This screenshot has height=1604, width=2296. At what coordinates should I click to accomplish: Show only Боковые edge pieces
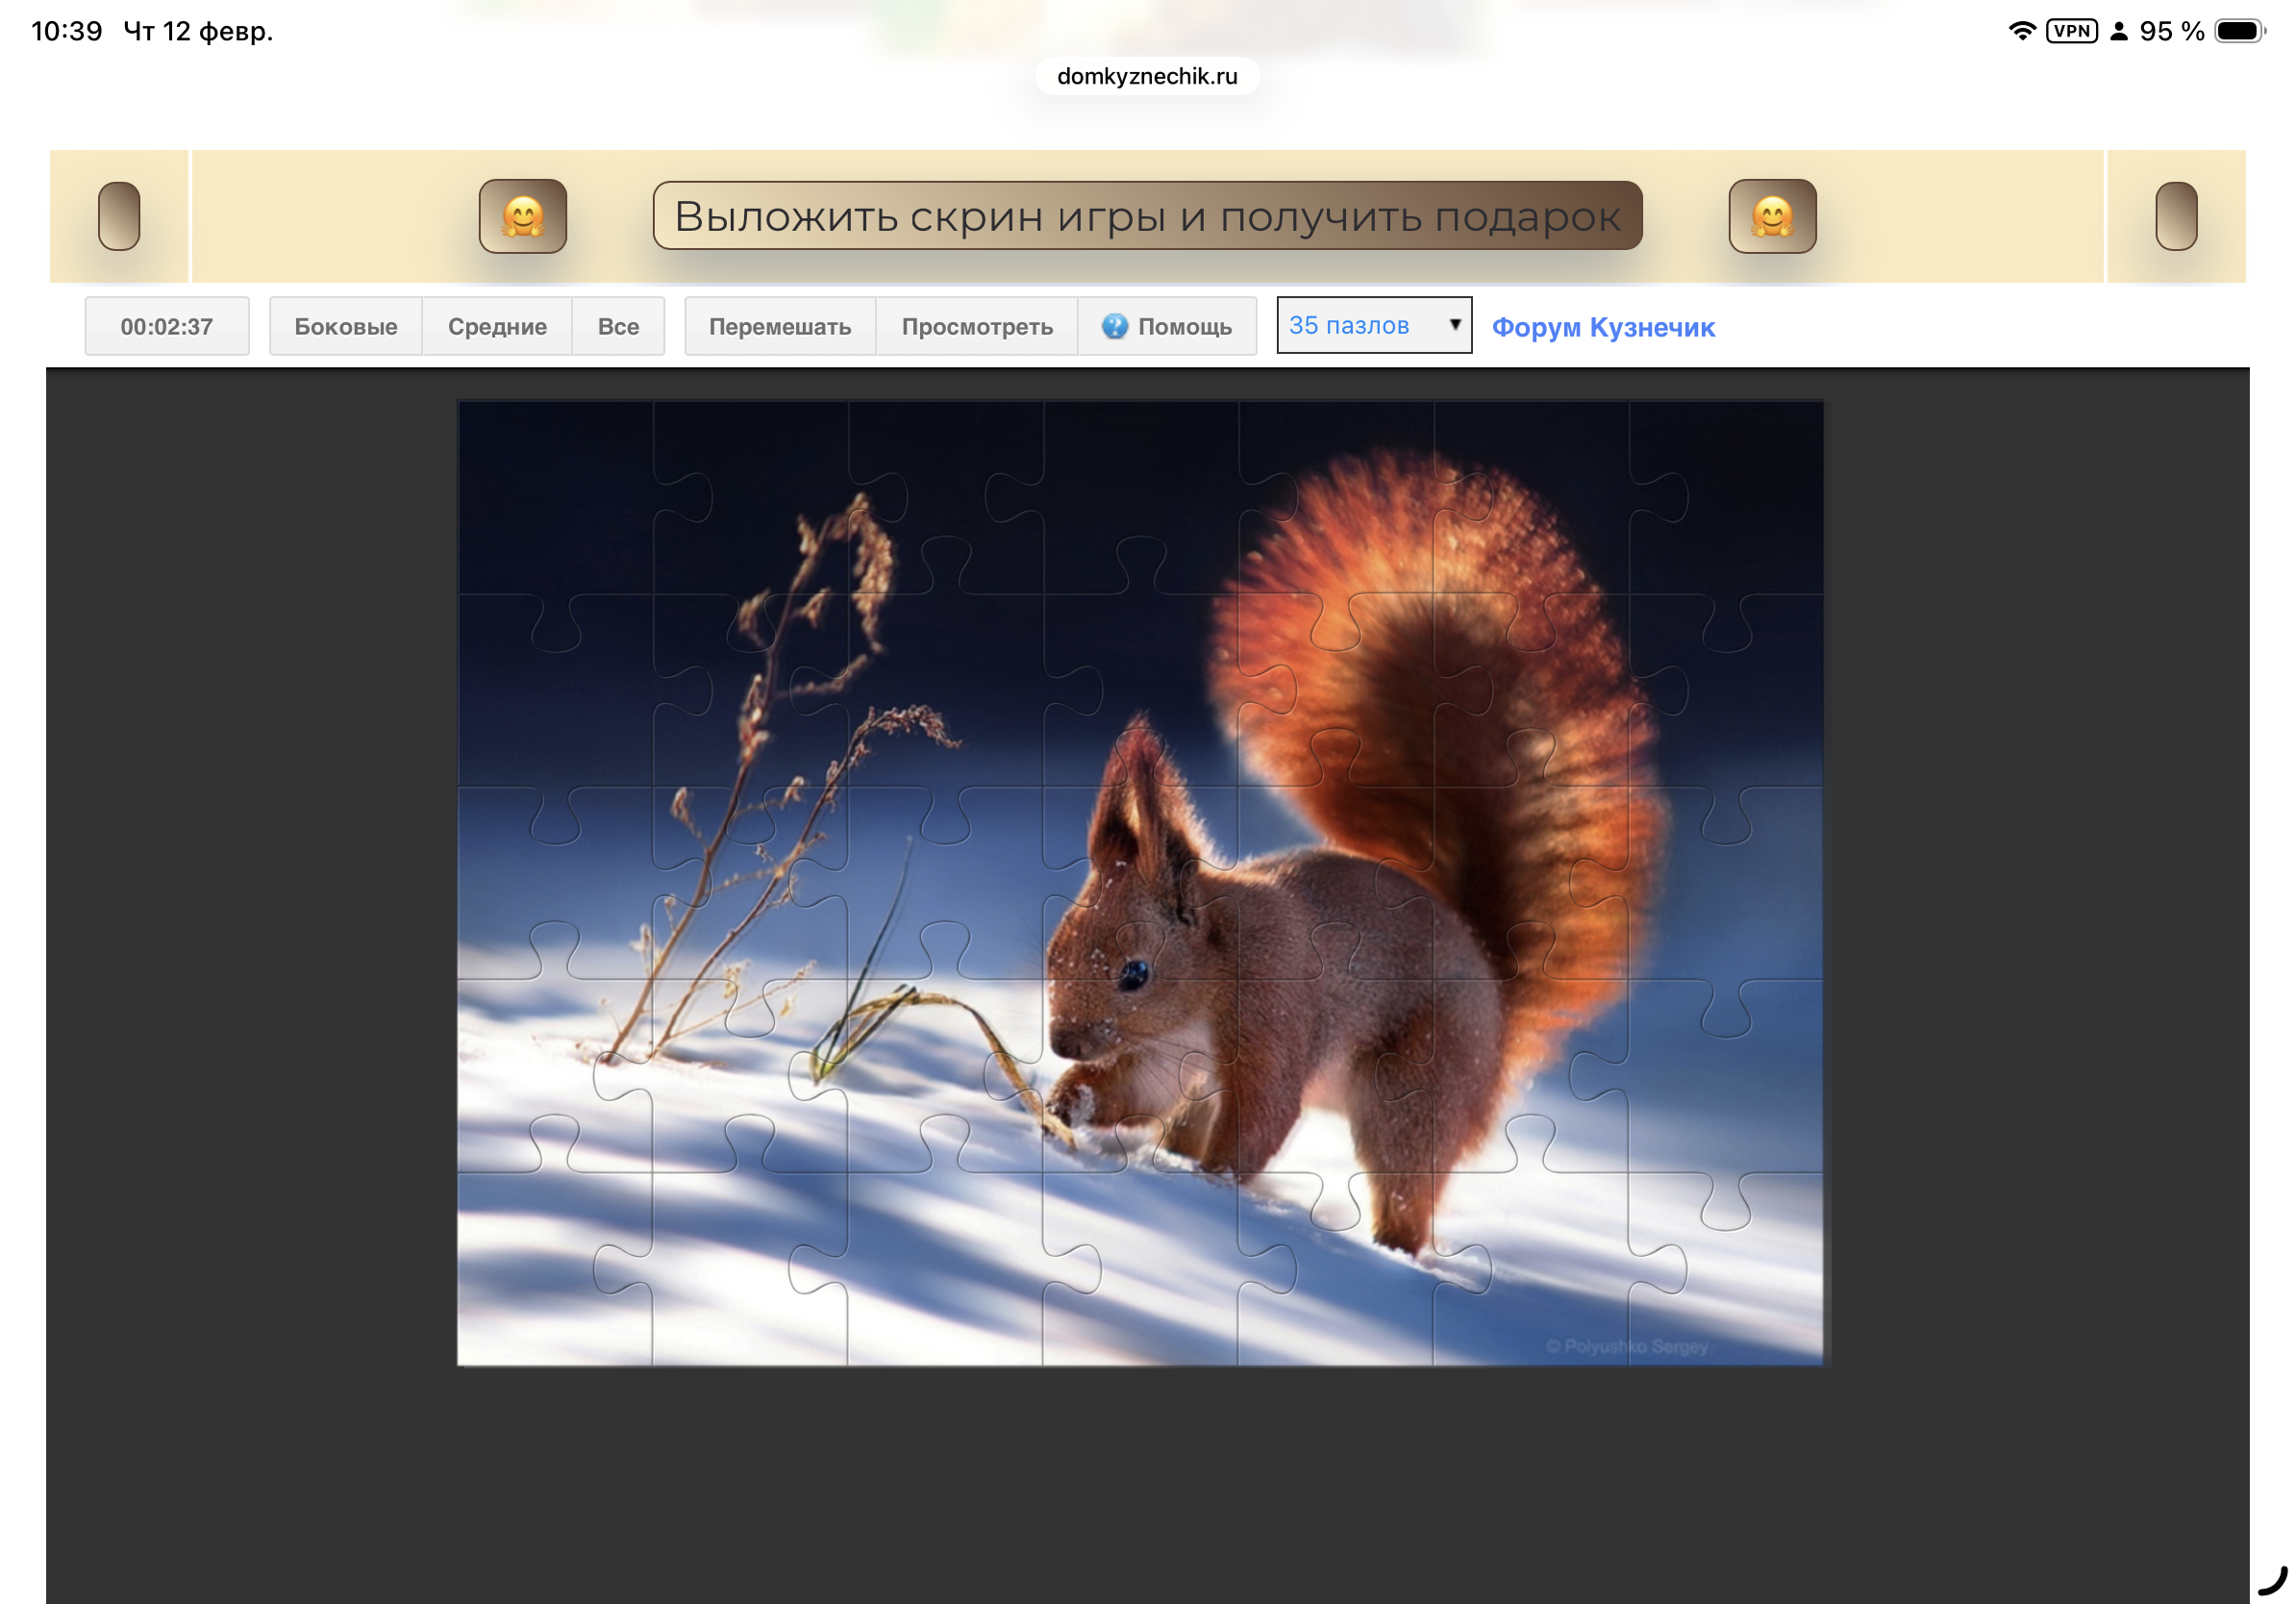(x=345, y=327)
